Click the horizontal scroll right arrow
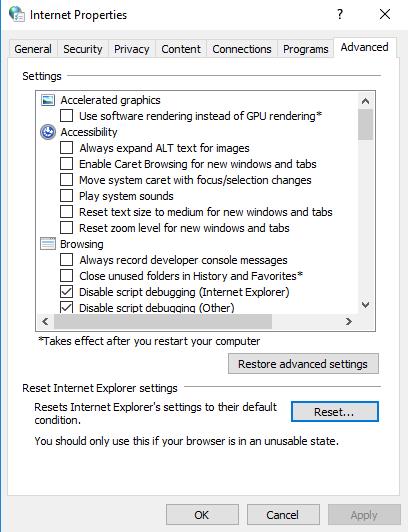 point(348,321)
